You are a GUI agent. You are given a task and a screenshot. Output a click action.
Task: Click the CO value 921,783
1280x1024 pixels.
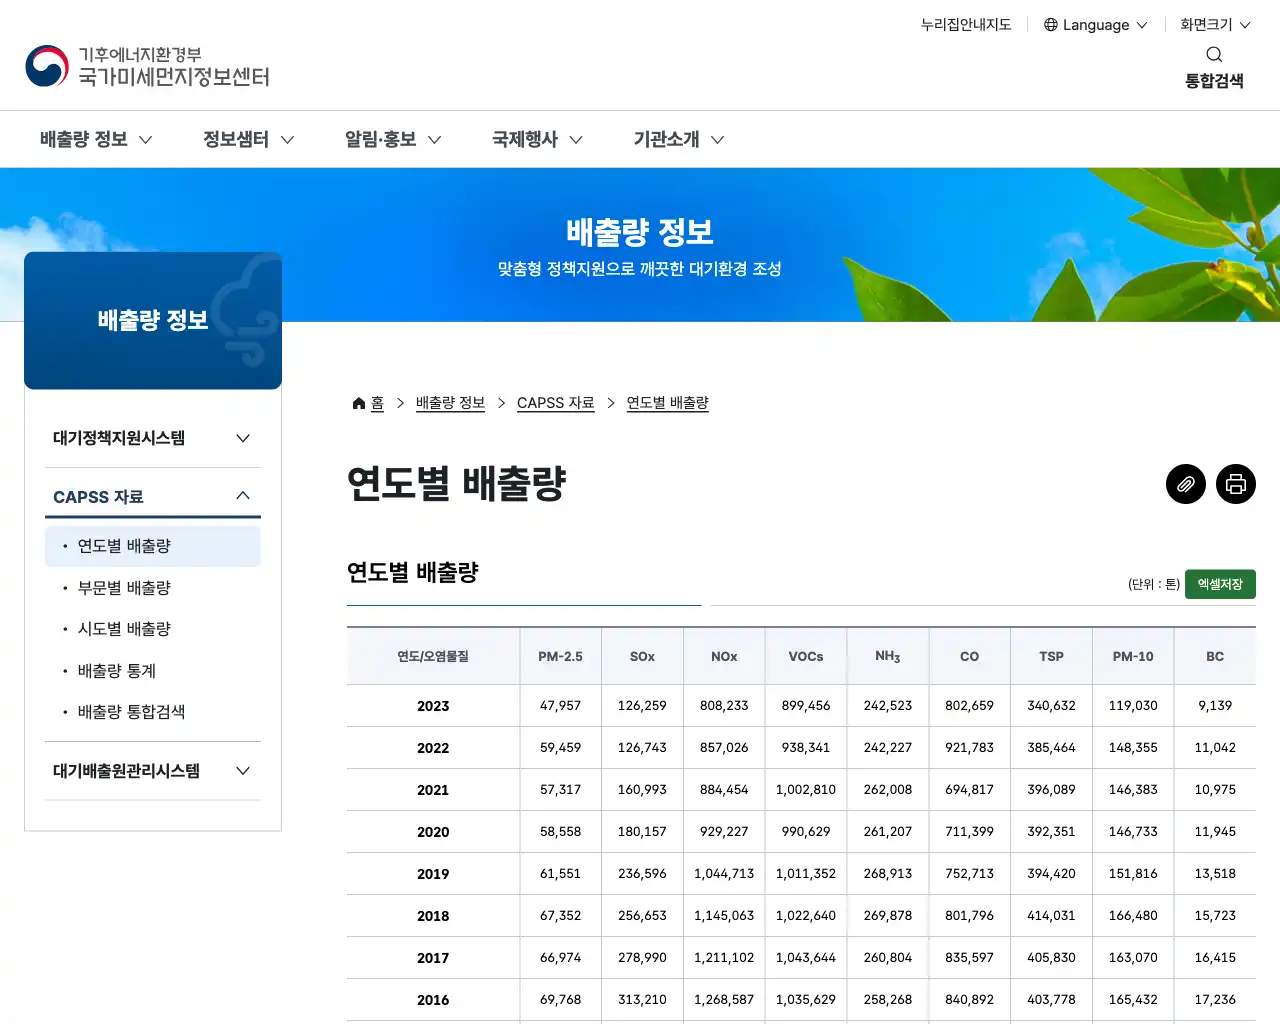point(970,748)
